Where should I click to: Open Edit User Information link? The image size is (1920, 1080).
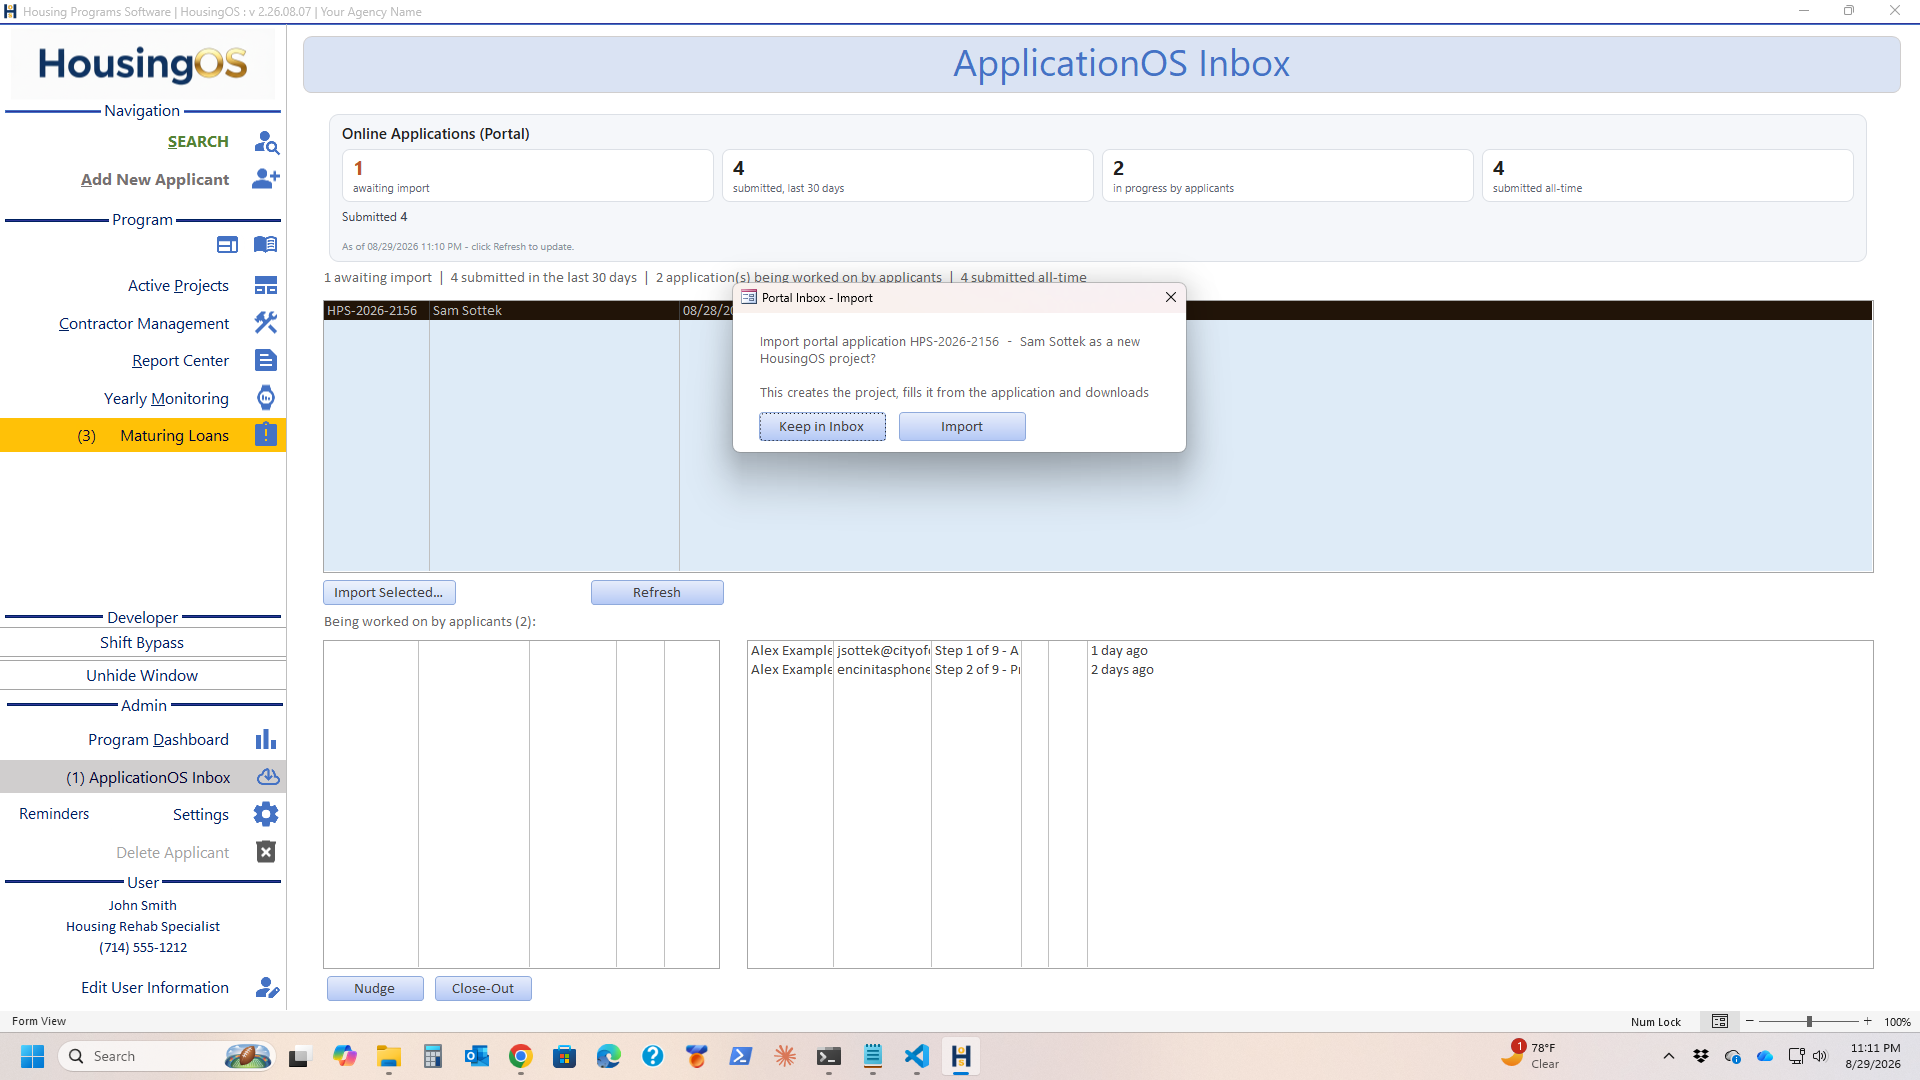pos(155,988)
